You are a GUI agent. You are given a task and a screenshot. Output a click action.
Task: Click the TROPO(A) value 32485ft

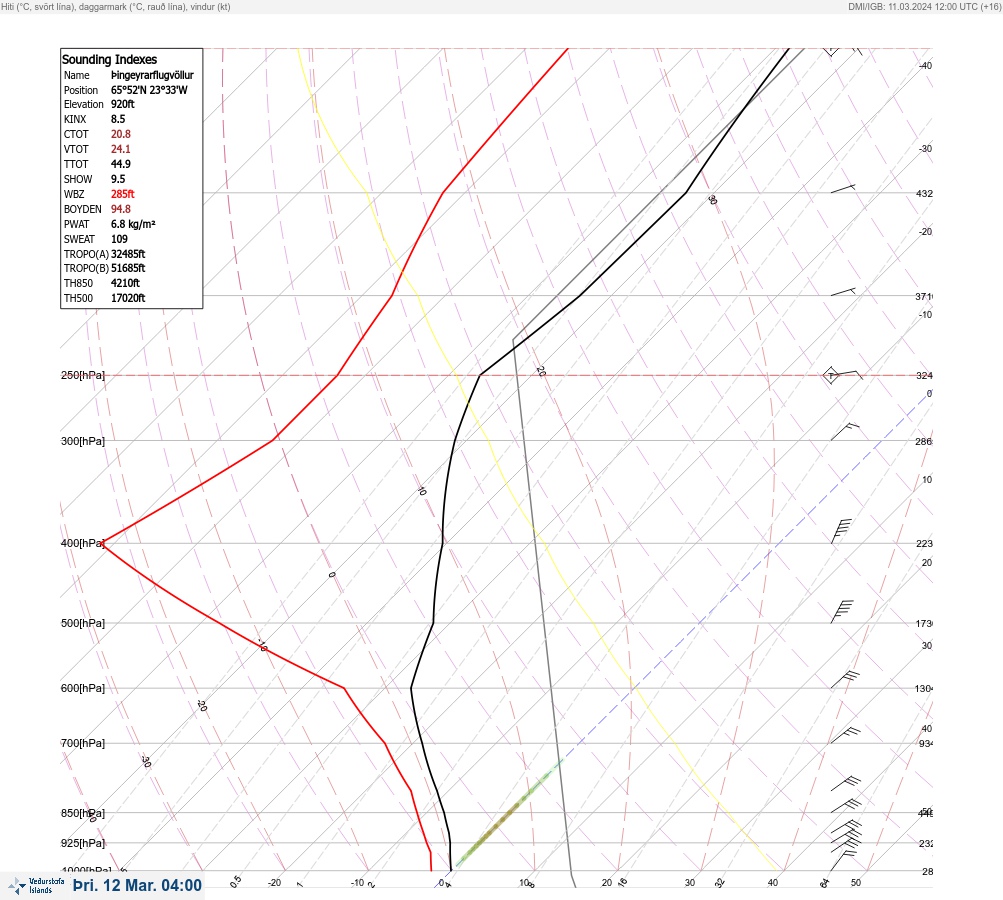pos(128,254)
